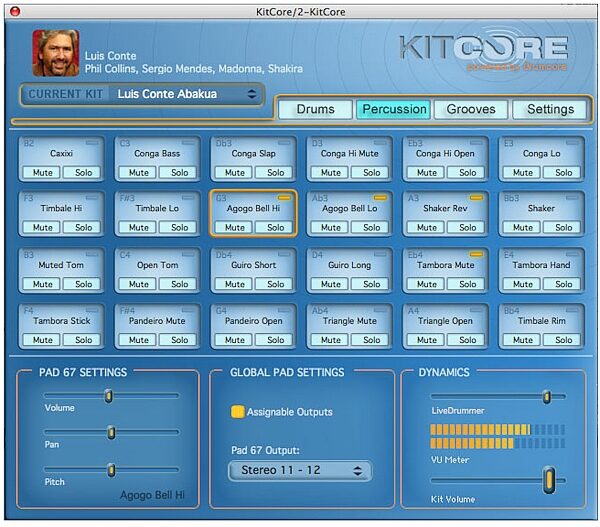The height and width of the screenshot is (527, 600).
Task: Mute the Pandeiro Open pad
Action: pos(234,340)
